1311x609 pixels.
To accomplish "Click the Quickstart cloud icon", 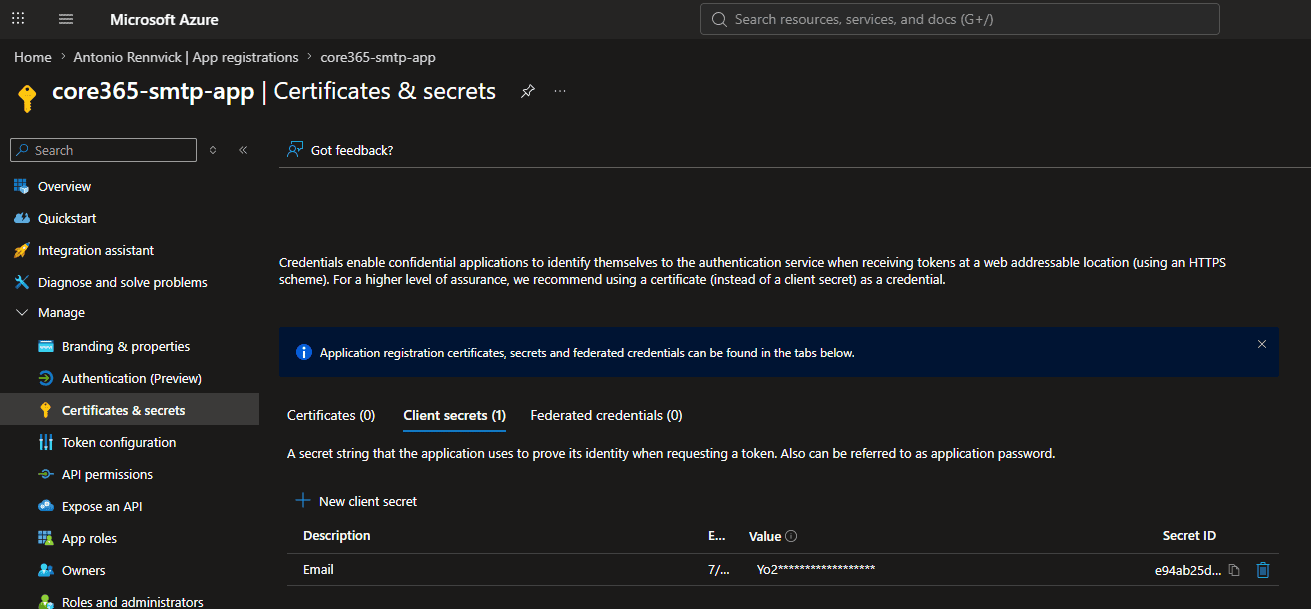I will click(21, 218).
